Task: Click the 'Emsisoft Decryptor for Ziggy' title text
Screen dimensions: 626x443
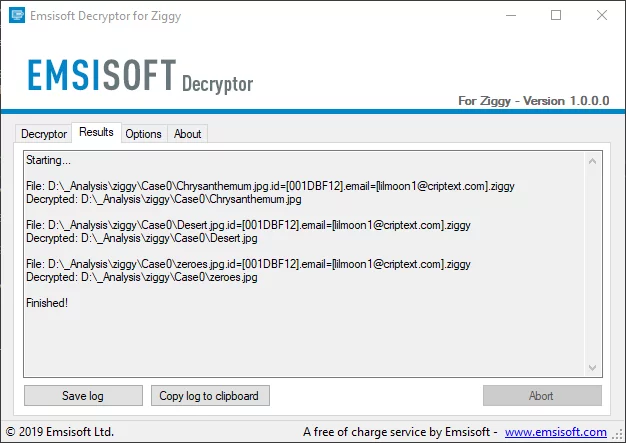Action: click(105, 16)
